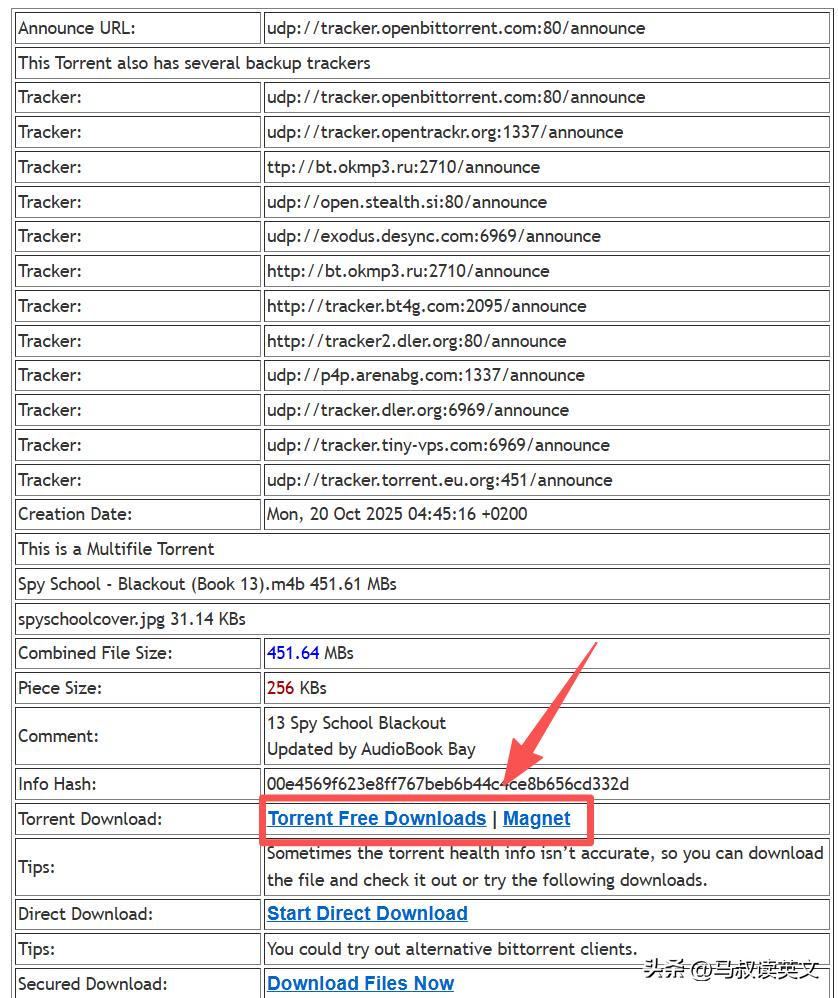Click Start Direct Download
The width and height of the screenshot is (838, 998).
pos(367,913)
